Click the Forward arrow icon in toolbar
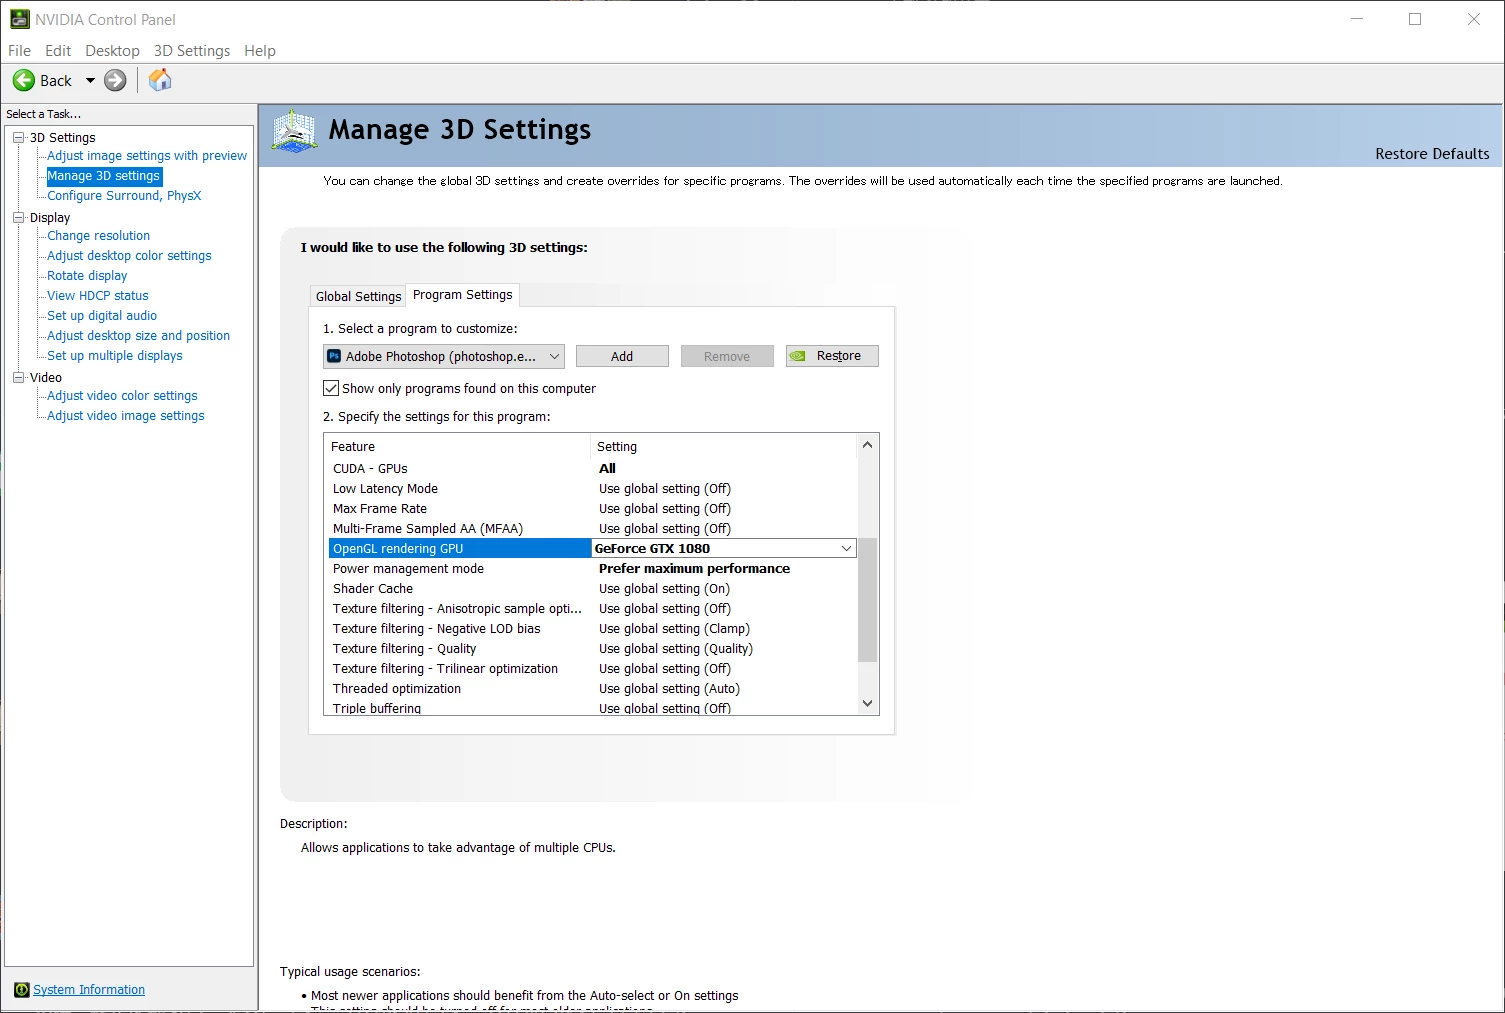Viewport: 1505px width, 1013px height. coord(115,80)
